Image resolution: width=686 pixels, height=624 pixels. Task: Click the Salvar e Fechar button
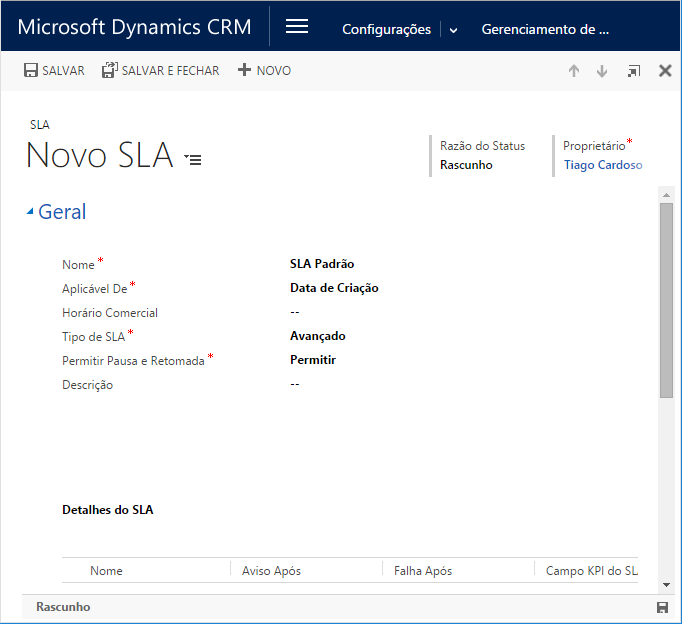(x=160, y=71)
